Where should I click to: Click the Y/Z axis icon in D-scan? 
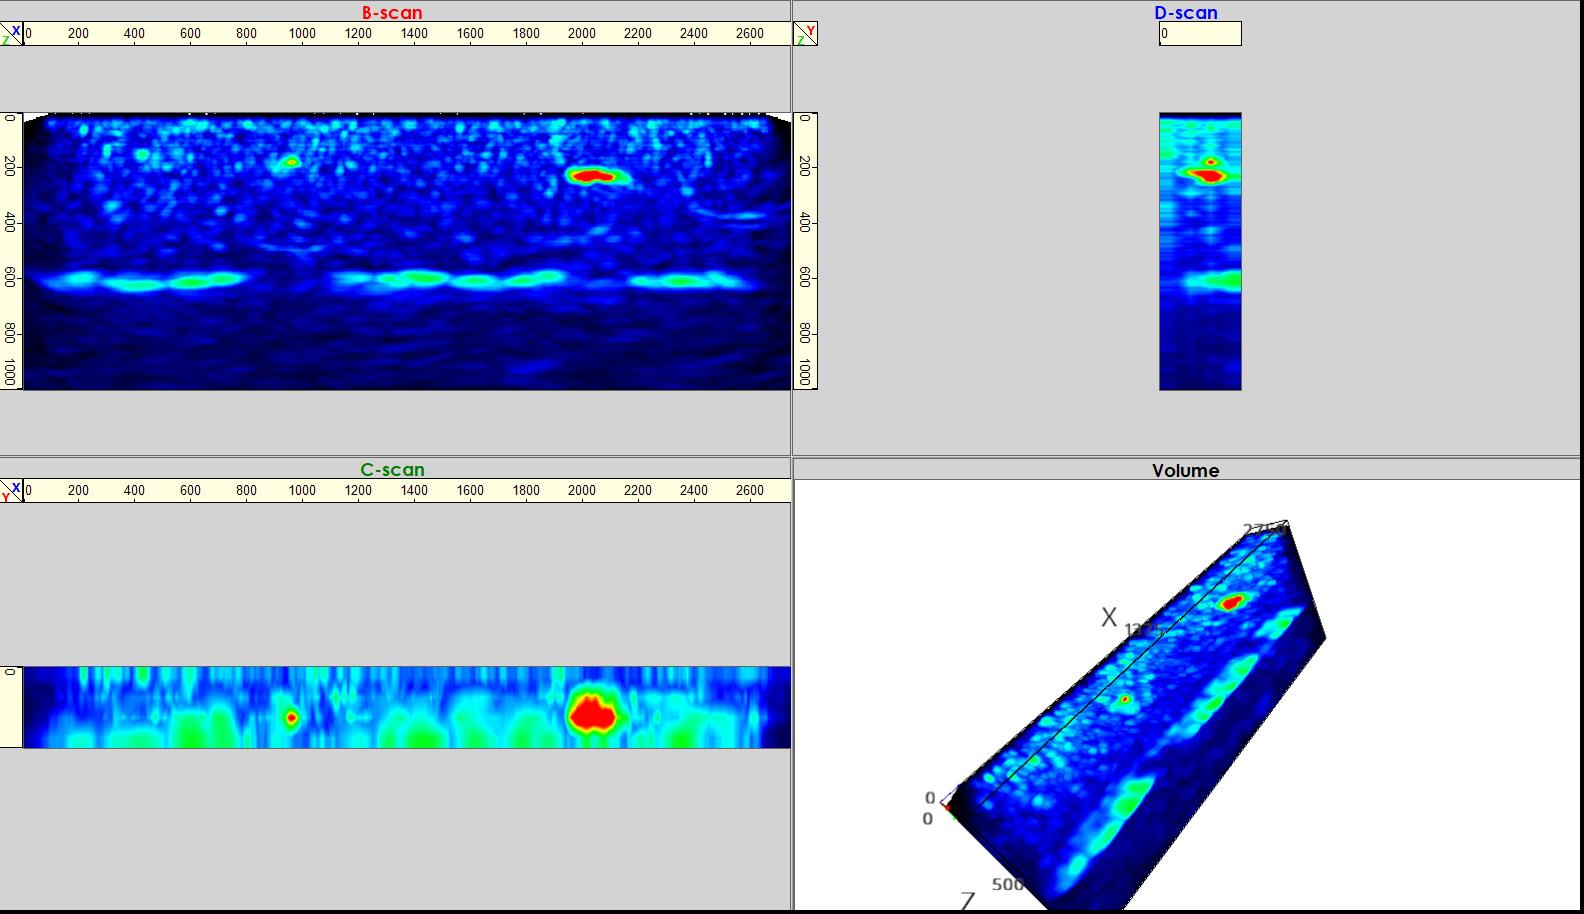(805, 34)
